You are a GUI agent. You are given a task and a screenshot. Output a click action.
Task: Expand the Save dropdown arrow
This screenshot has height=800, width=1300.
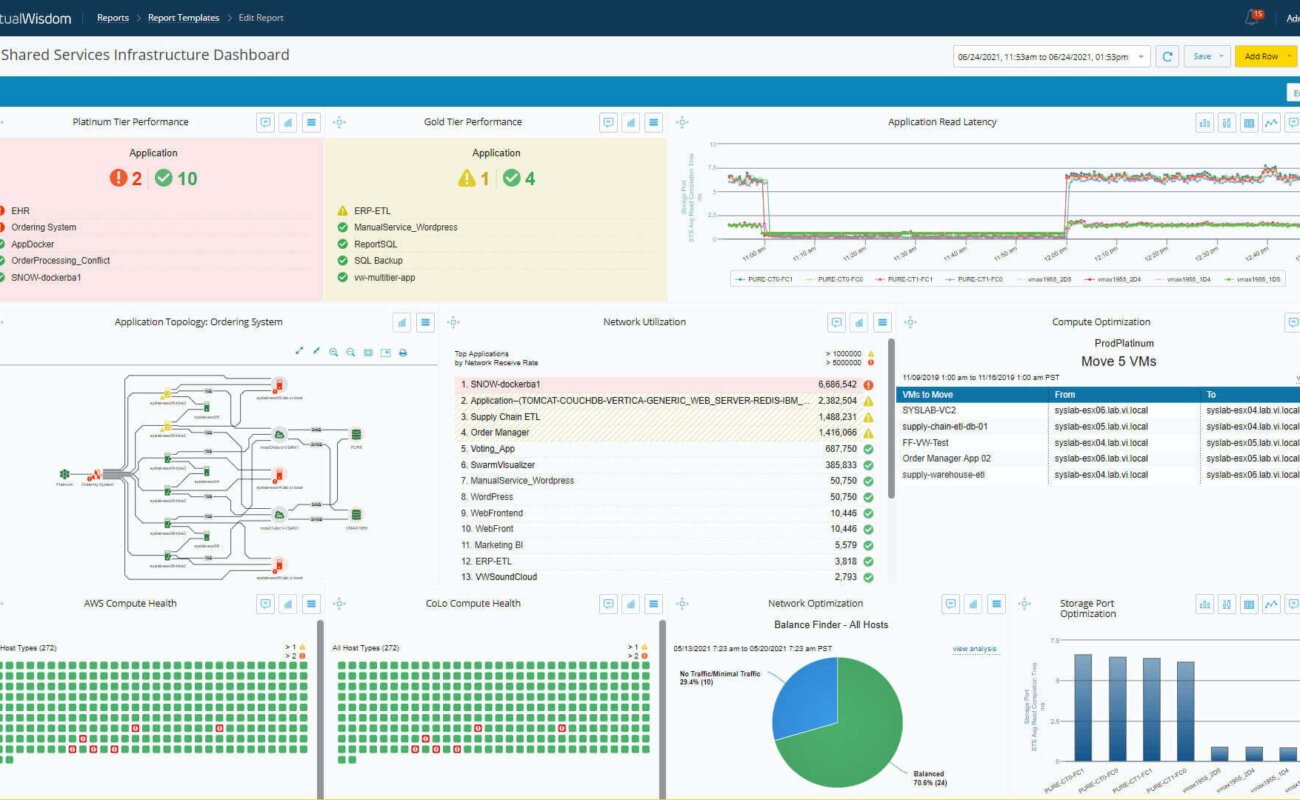pos(1221,56)
